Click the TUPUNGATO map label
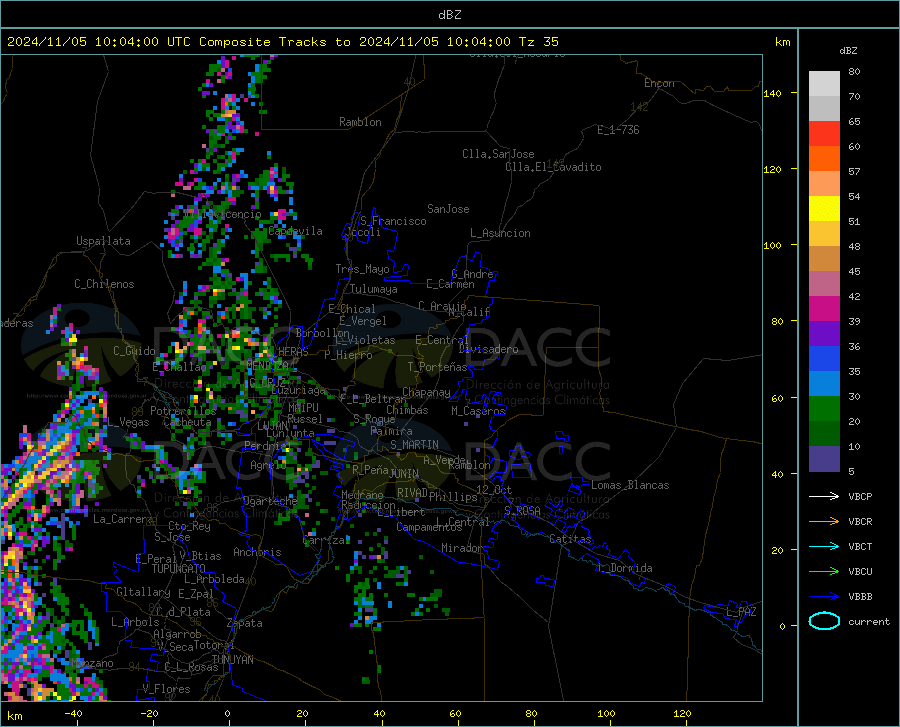 coord(179,569)
